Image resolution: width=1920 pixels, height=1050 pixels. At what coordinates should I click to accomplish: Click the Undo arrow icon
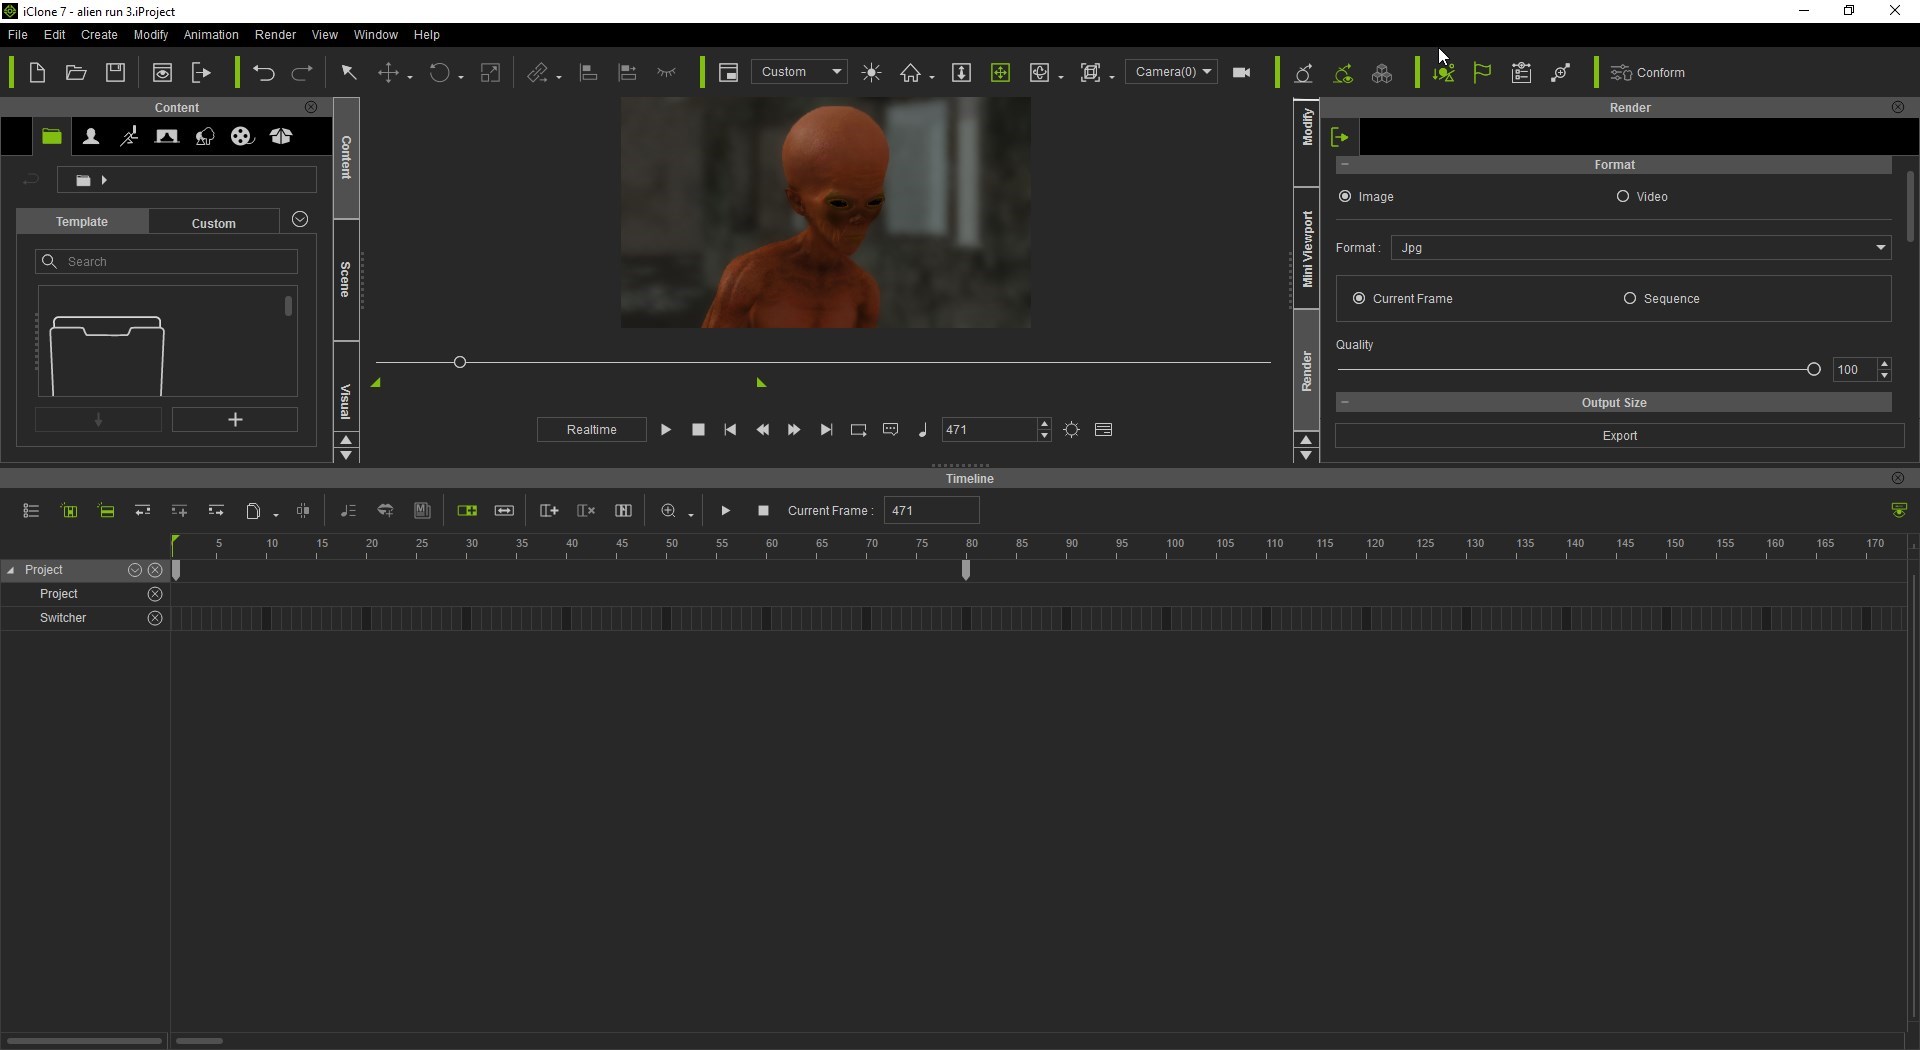coord(264,72)
